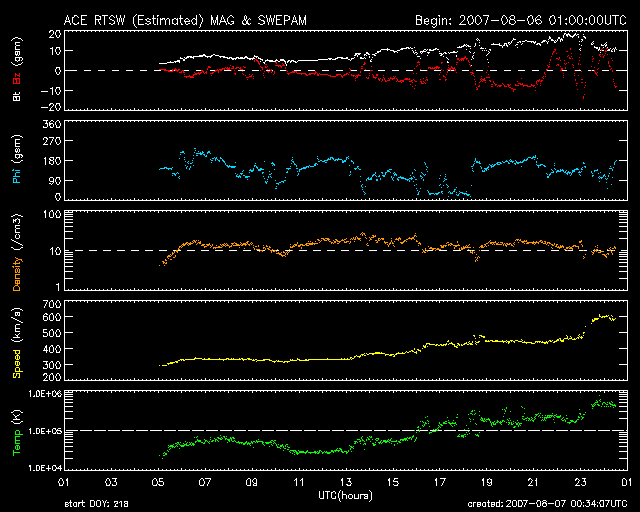Click the '1.0E+06' temperature tick label

coord(45,394)
